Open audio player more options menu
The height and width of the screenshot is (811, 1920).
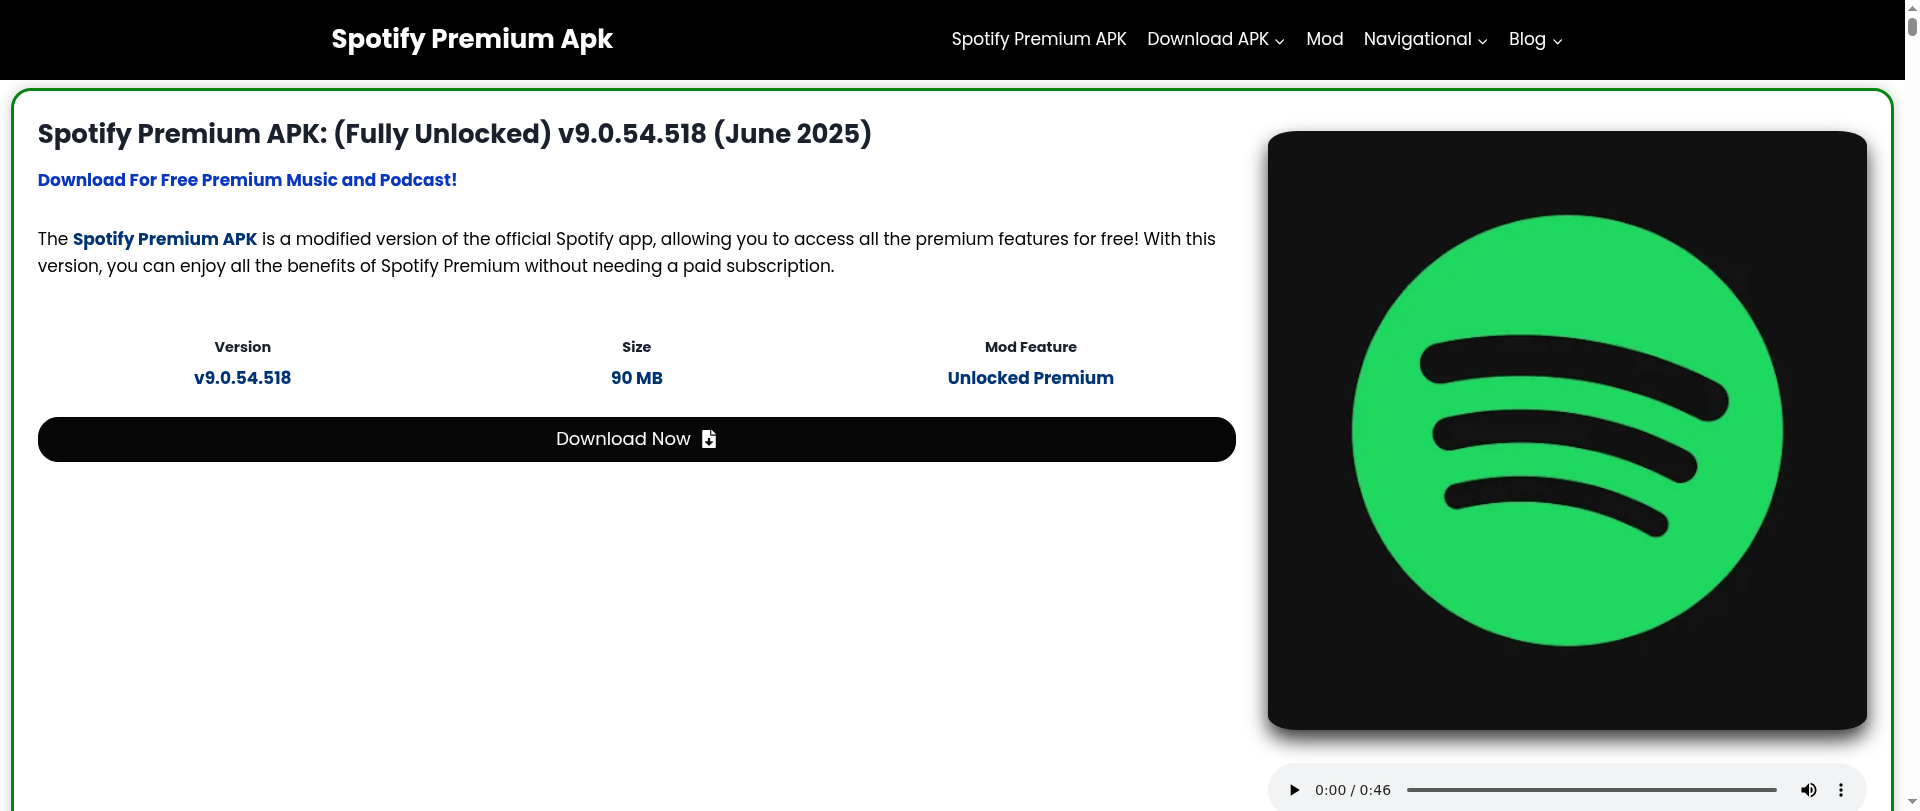pos(1841,790)
